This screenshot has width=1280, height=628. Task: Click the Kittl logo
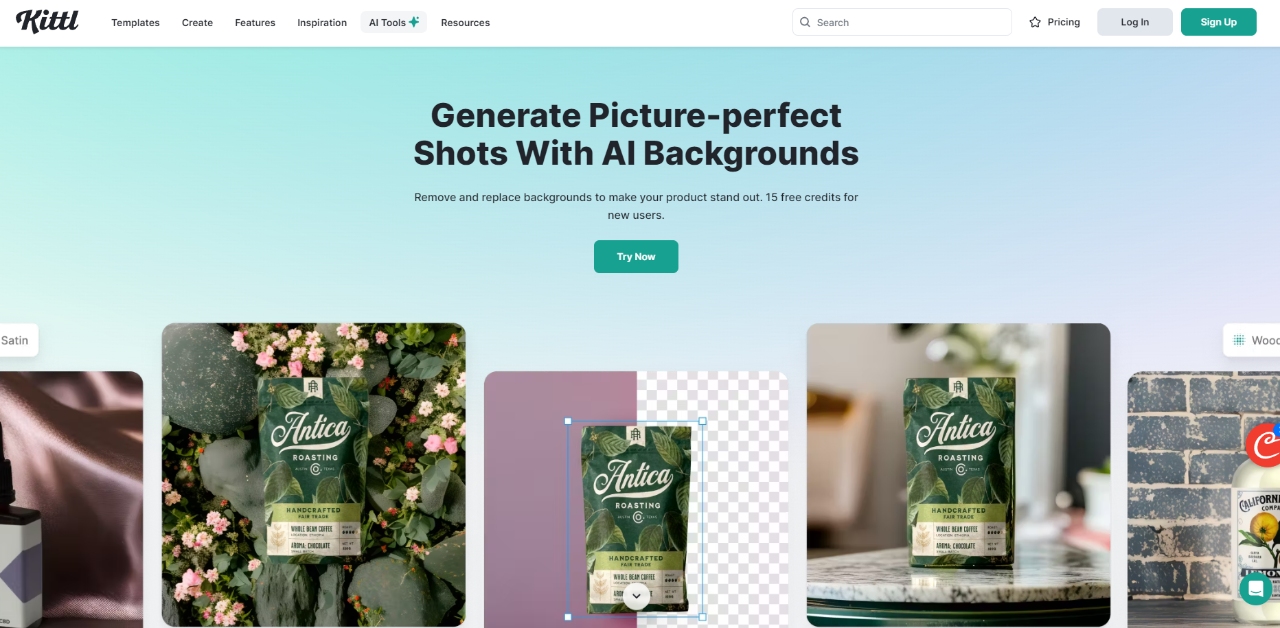point(47,21)
